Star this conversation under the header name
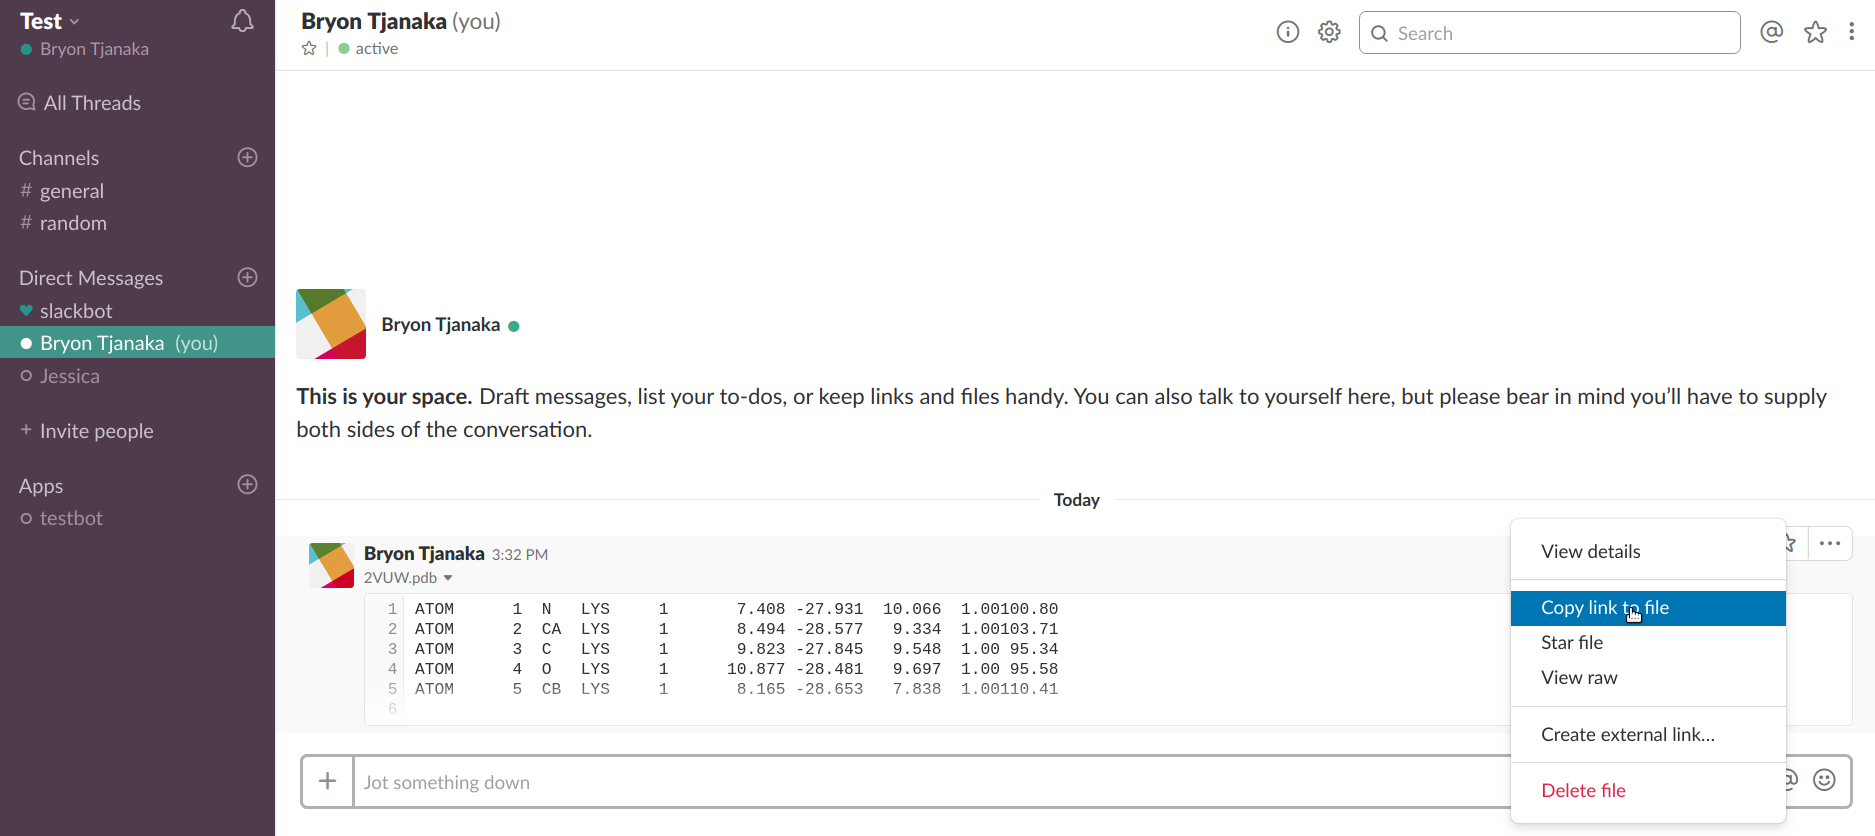The image size is (1875, 836). tap(309, 48)
